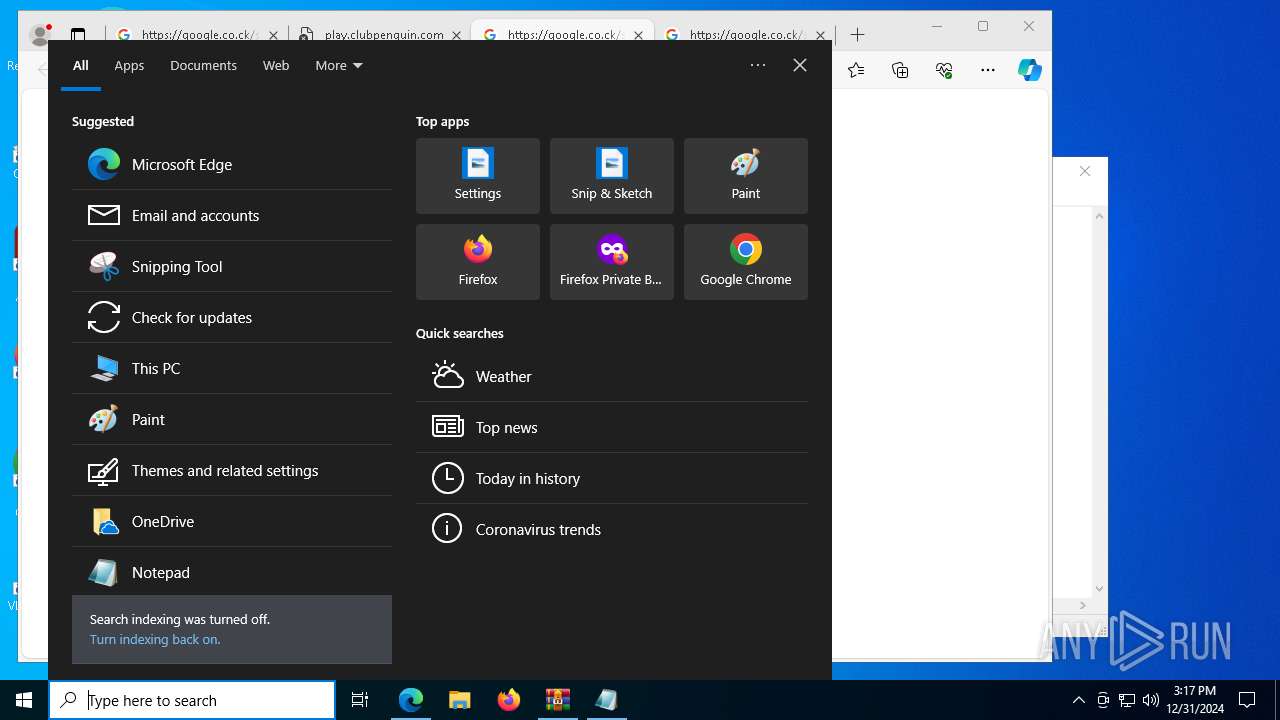Switch to the All search tab

pyautogui.click(x=80, y=65)
